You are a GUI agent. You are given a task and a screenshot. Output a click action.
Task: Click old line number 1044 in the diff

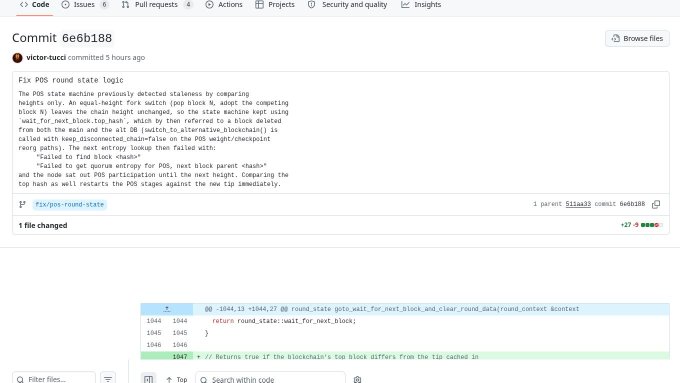click(154, 321)
